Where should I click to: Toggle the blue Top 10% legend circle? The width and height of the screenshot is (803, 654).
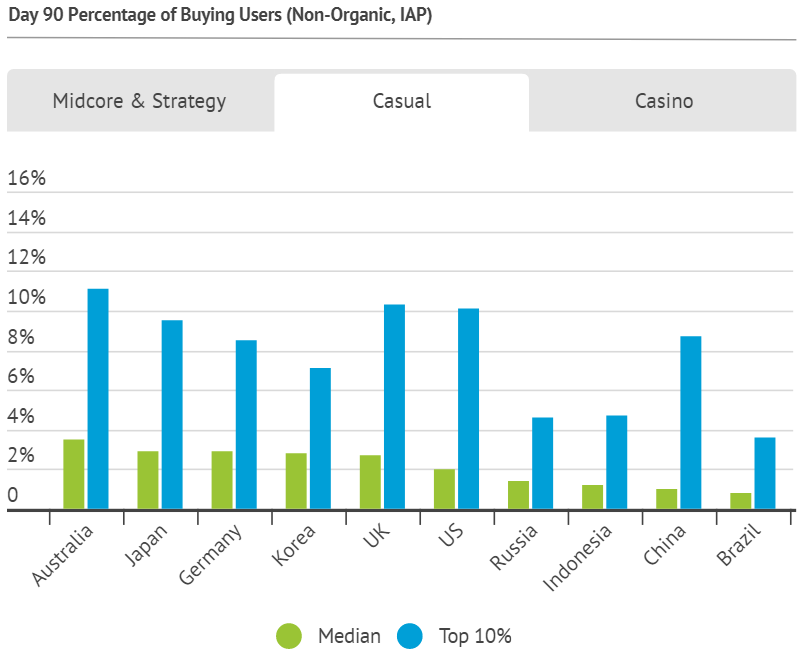coord(410,636)
